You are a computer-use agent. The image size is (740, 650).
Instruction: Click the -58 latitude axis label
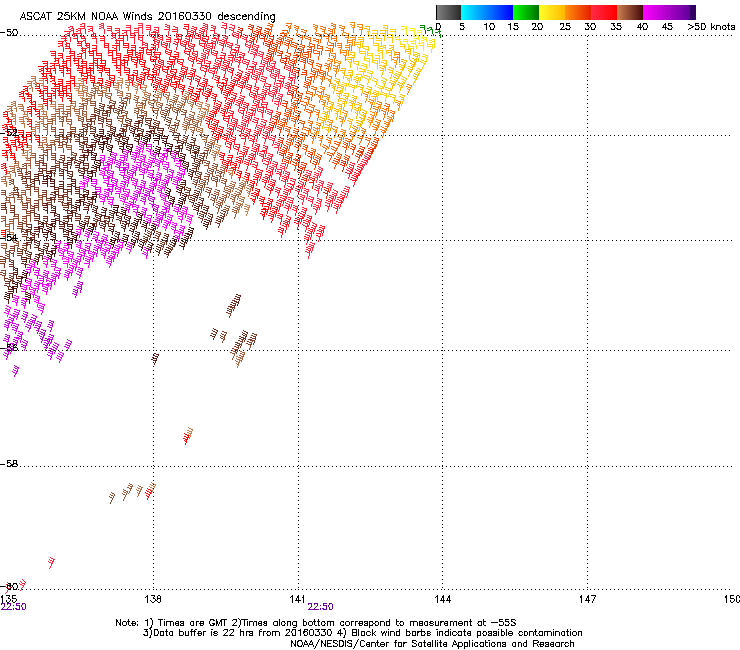[9, 464]
